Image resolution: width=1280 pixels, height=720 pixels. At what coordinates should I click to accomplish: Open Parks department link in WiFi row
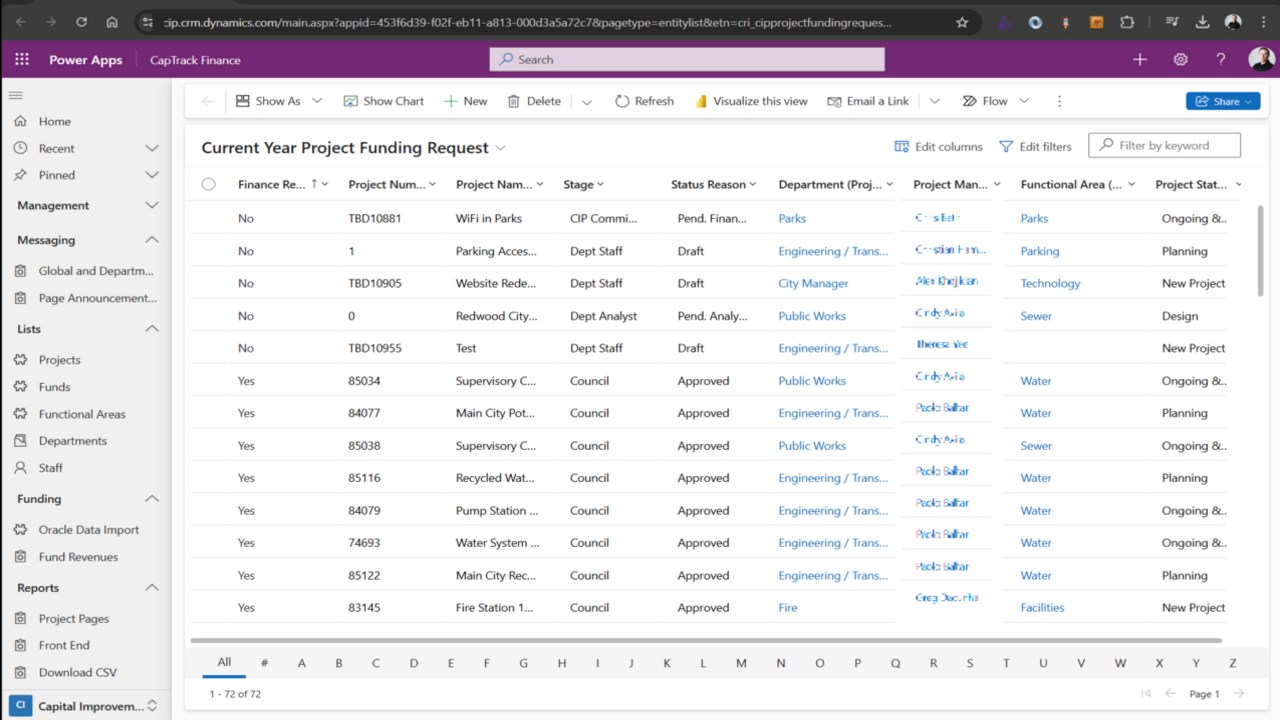(792, 218)
